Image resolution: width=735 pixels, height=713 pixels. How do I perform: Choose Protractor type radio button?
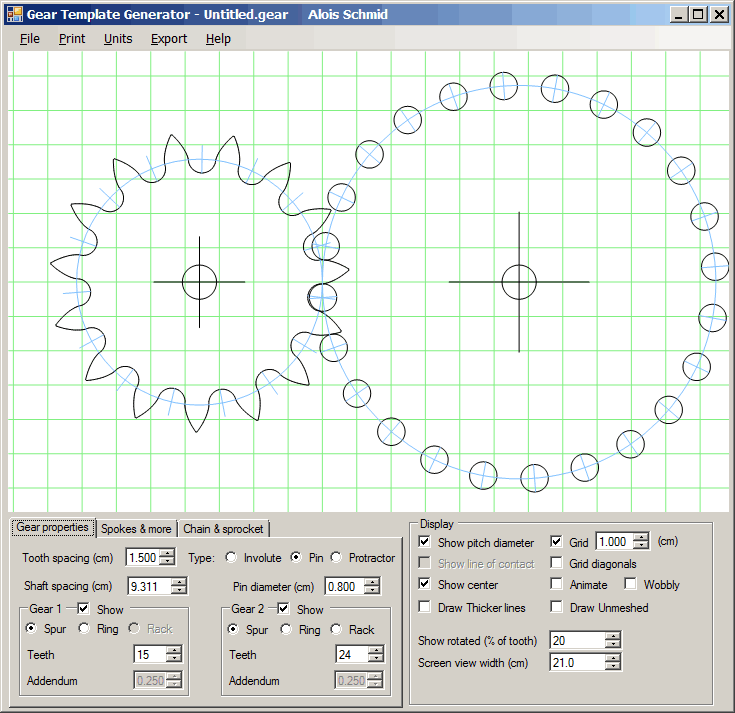pos(337,558)
